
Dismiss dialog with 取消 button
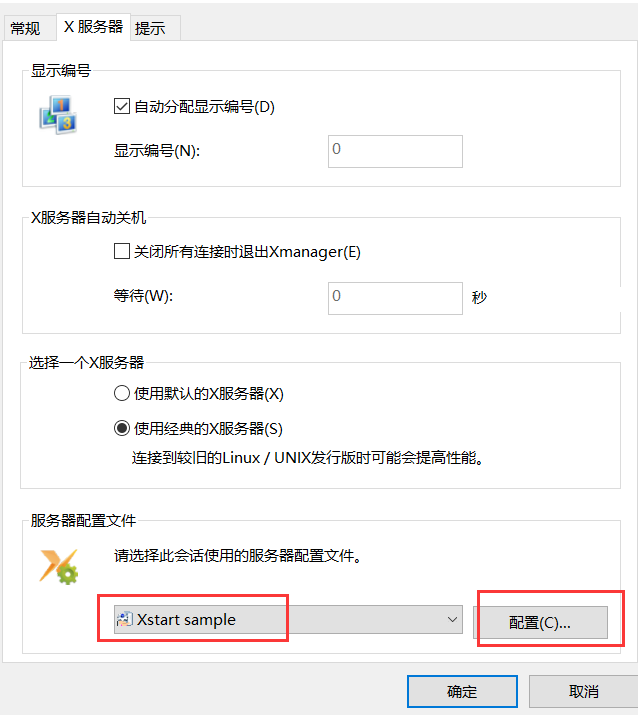[x=583, y=691]
